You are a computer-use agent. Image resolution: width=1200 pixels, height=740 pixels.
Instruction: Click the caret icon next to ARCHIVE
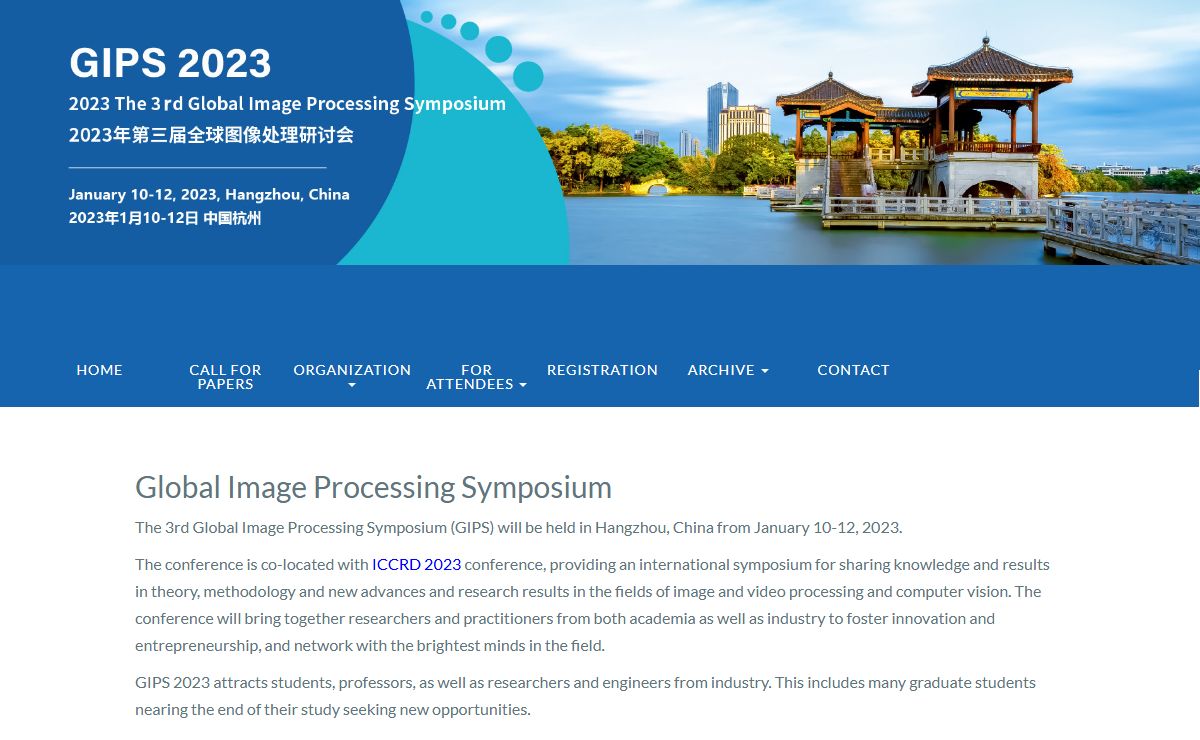click(x=765, y=371)
